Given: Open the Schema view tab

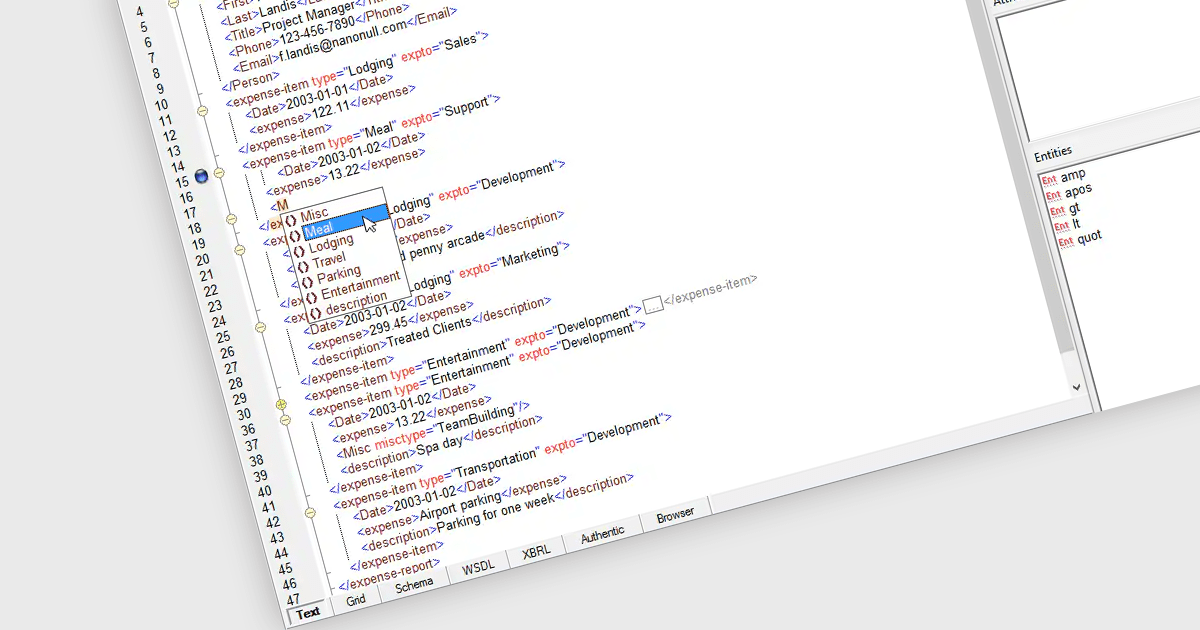Looking at the screenshot, I should coord(414,584).
